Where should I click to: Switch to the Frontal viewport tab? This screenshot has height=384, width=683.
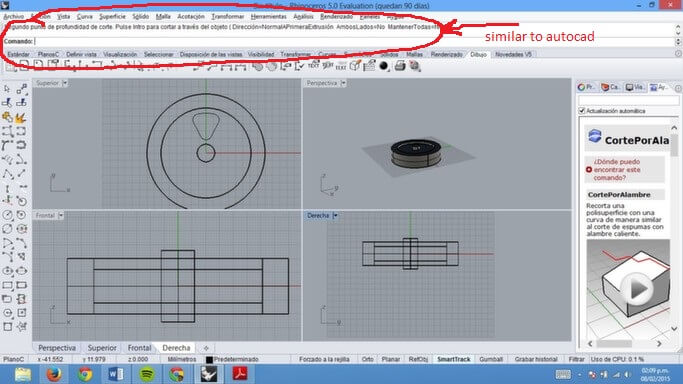click(x=139, y=348)
